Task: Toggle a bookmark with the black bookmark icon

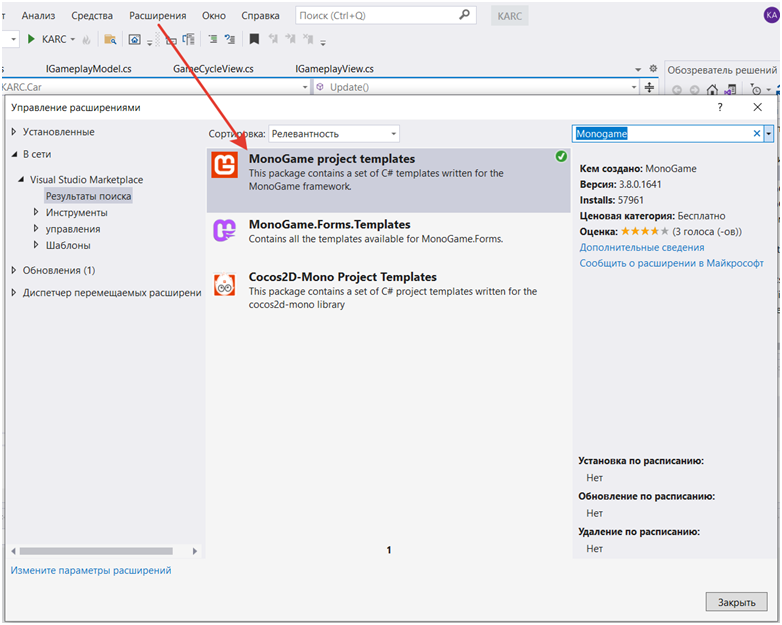Action: pos(254,39)
